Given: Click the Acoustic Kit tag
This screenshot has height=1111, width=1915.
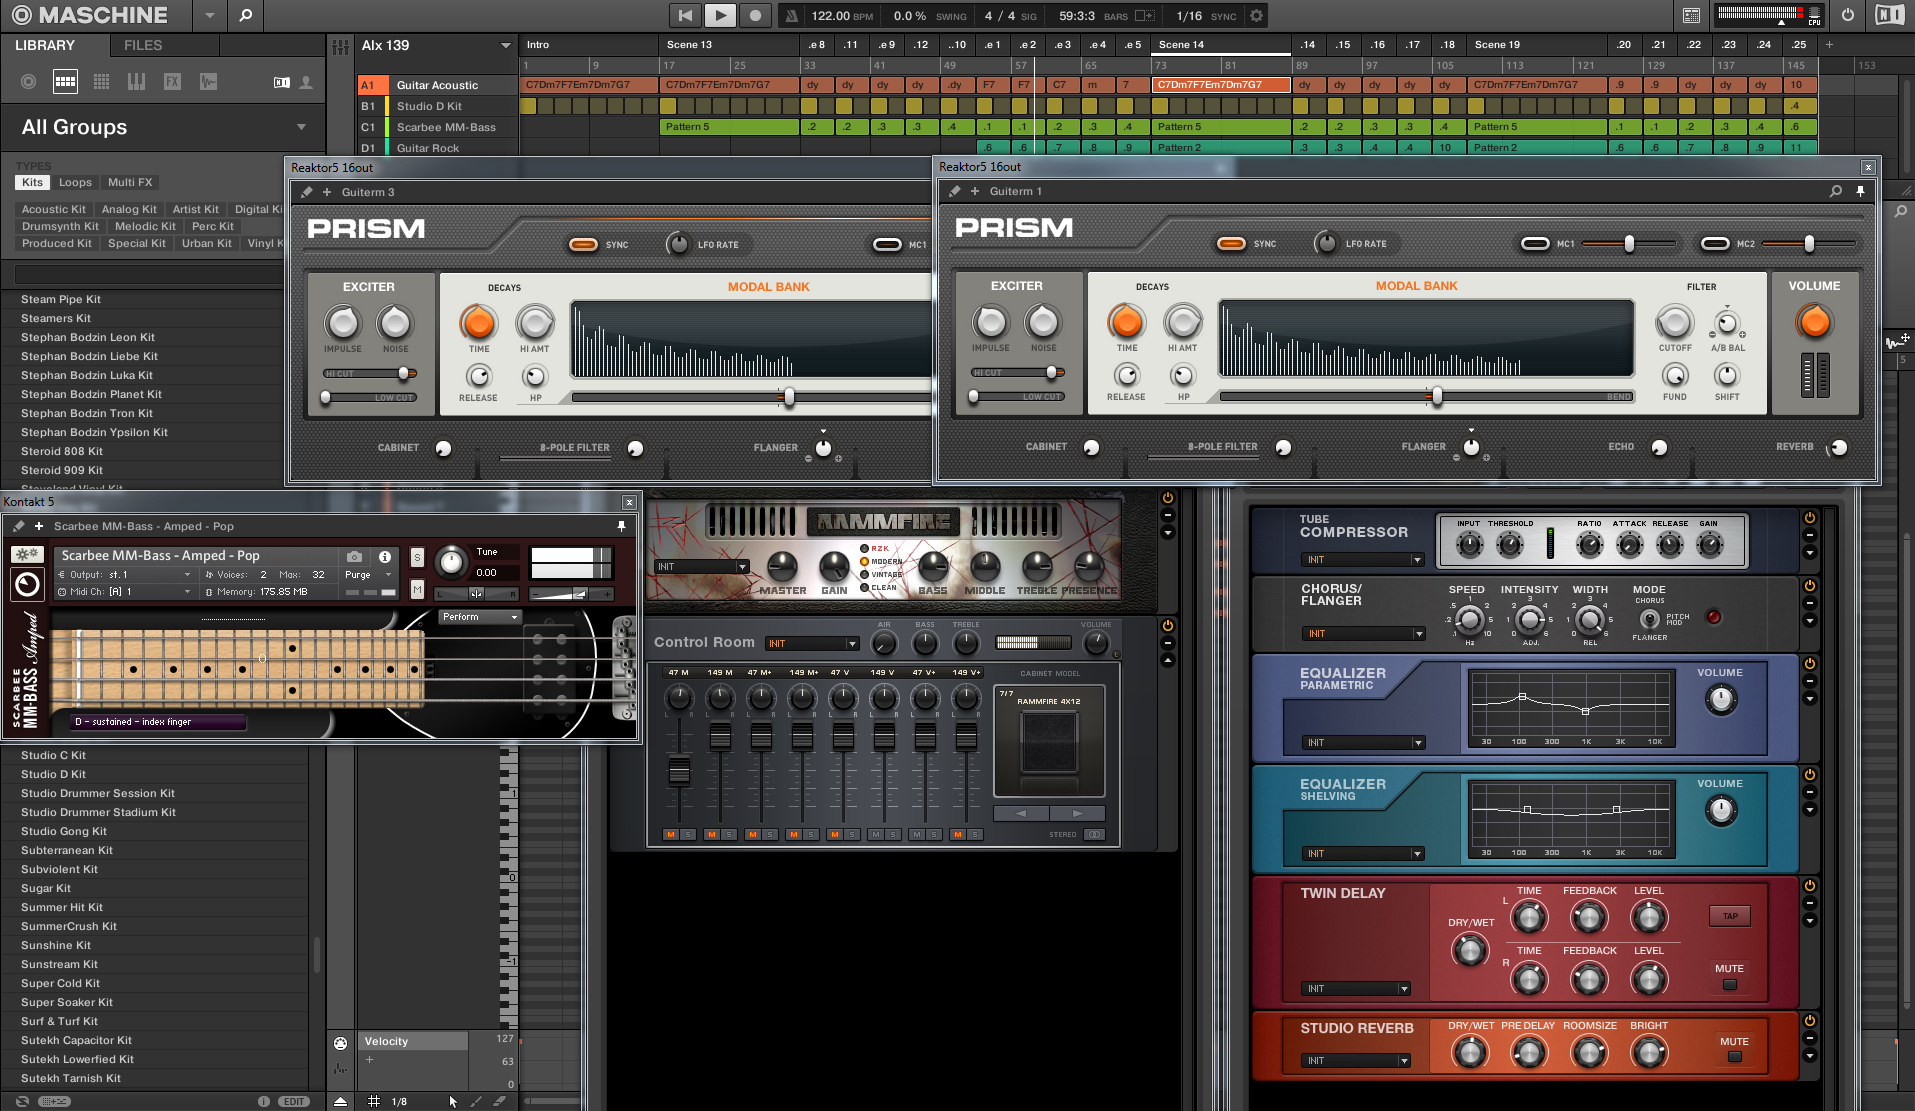Looking at the screenshot, I should (x=54, y=209).
